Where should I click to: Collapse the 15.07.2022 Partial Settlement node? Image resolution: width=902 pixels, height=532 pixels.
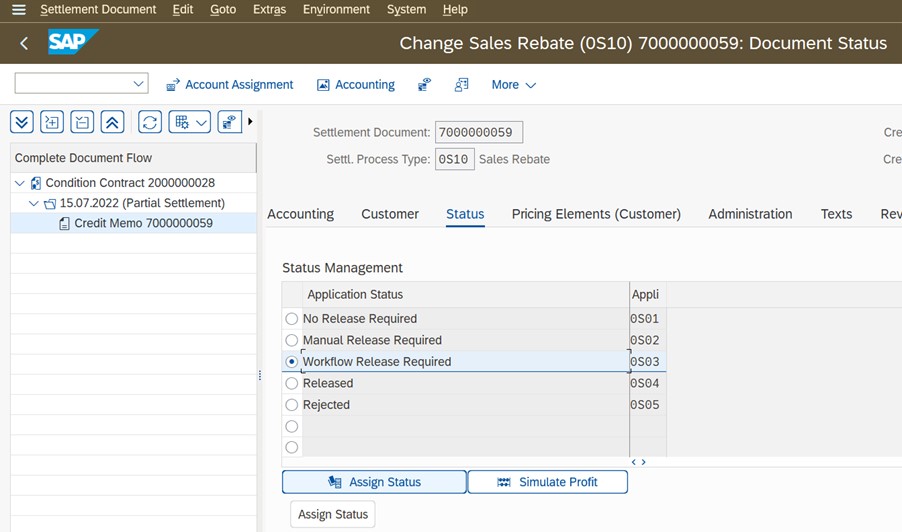(33, 203)
